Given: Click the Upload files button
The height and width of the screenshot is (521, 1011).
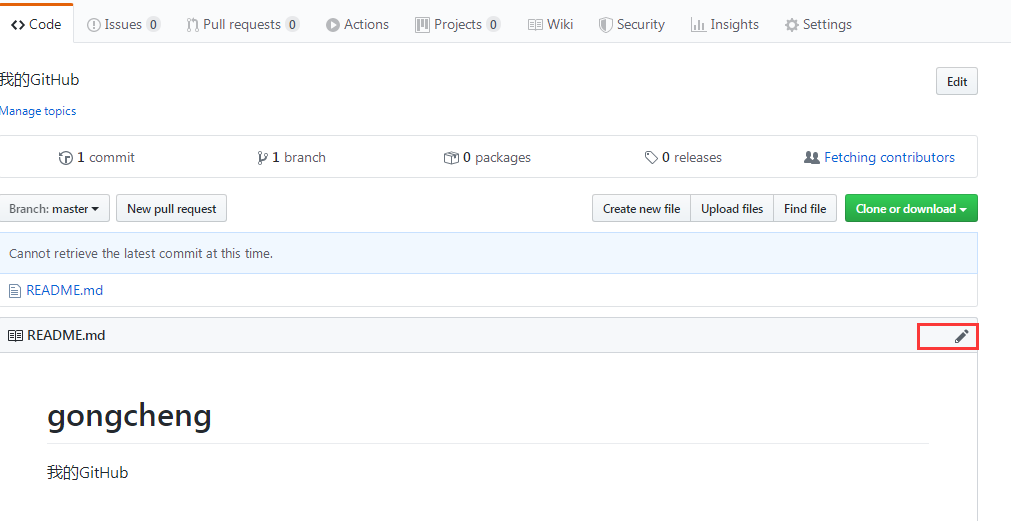Looking at the screenshot, I should point(732,208).
